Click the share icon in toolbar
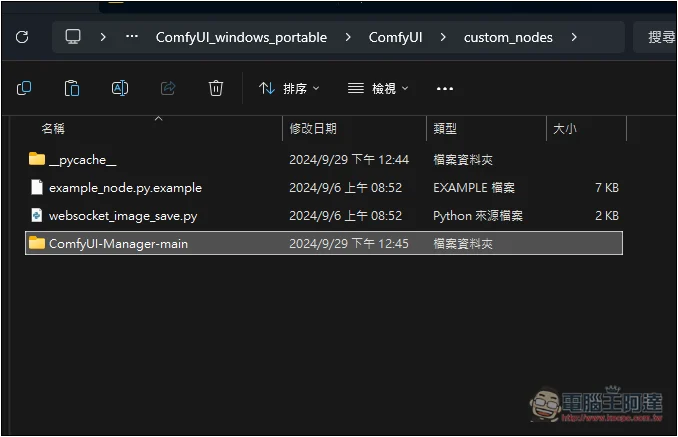678x437 pixels. [168, 88]
